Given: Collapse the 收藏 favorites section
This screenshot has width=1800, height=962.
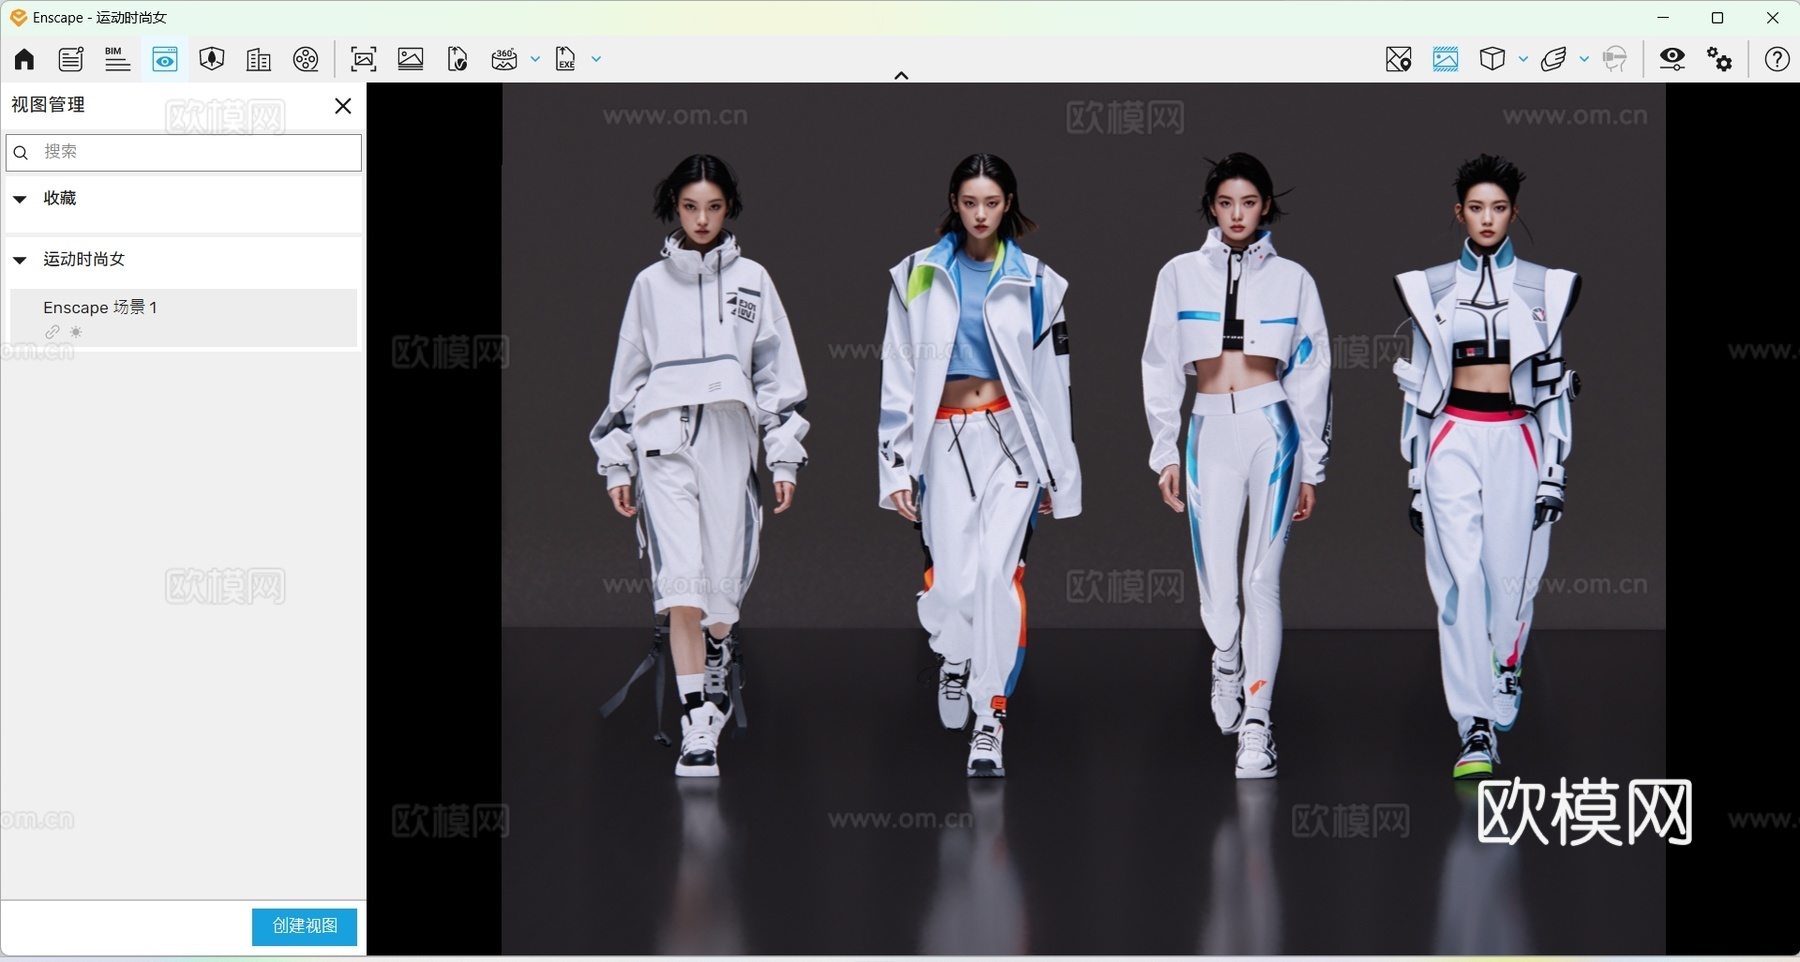Looking at the screenshot, I should click(19, 198).
